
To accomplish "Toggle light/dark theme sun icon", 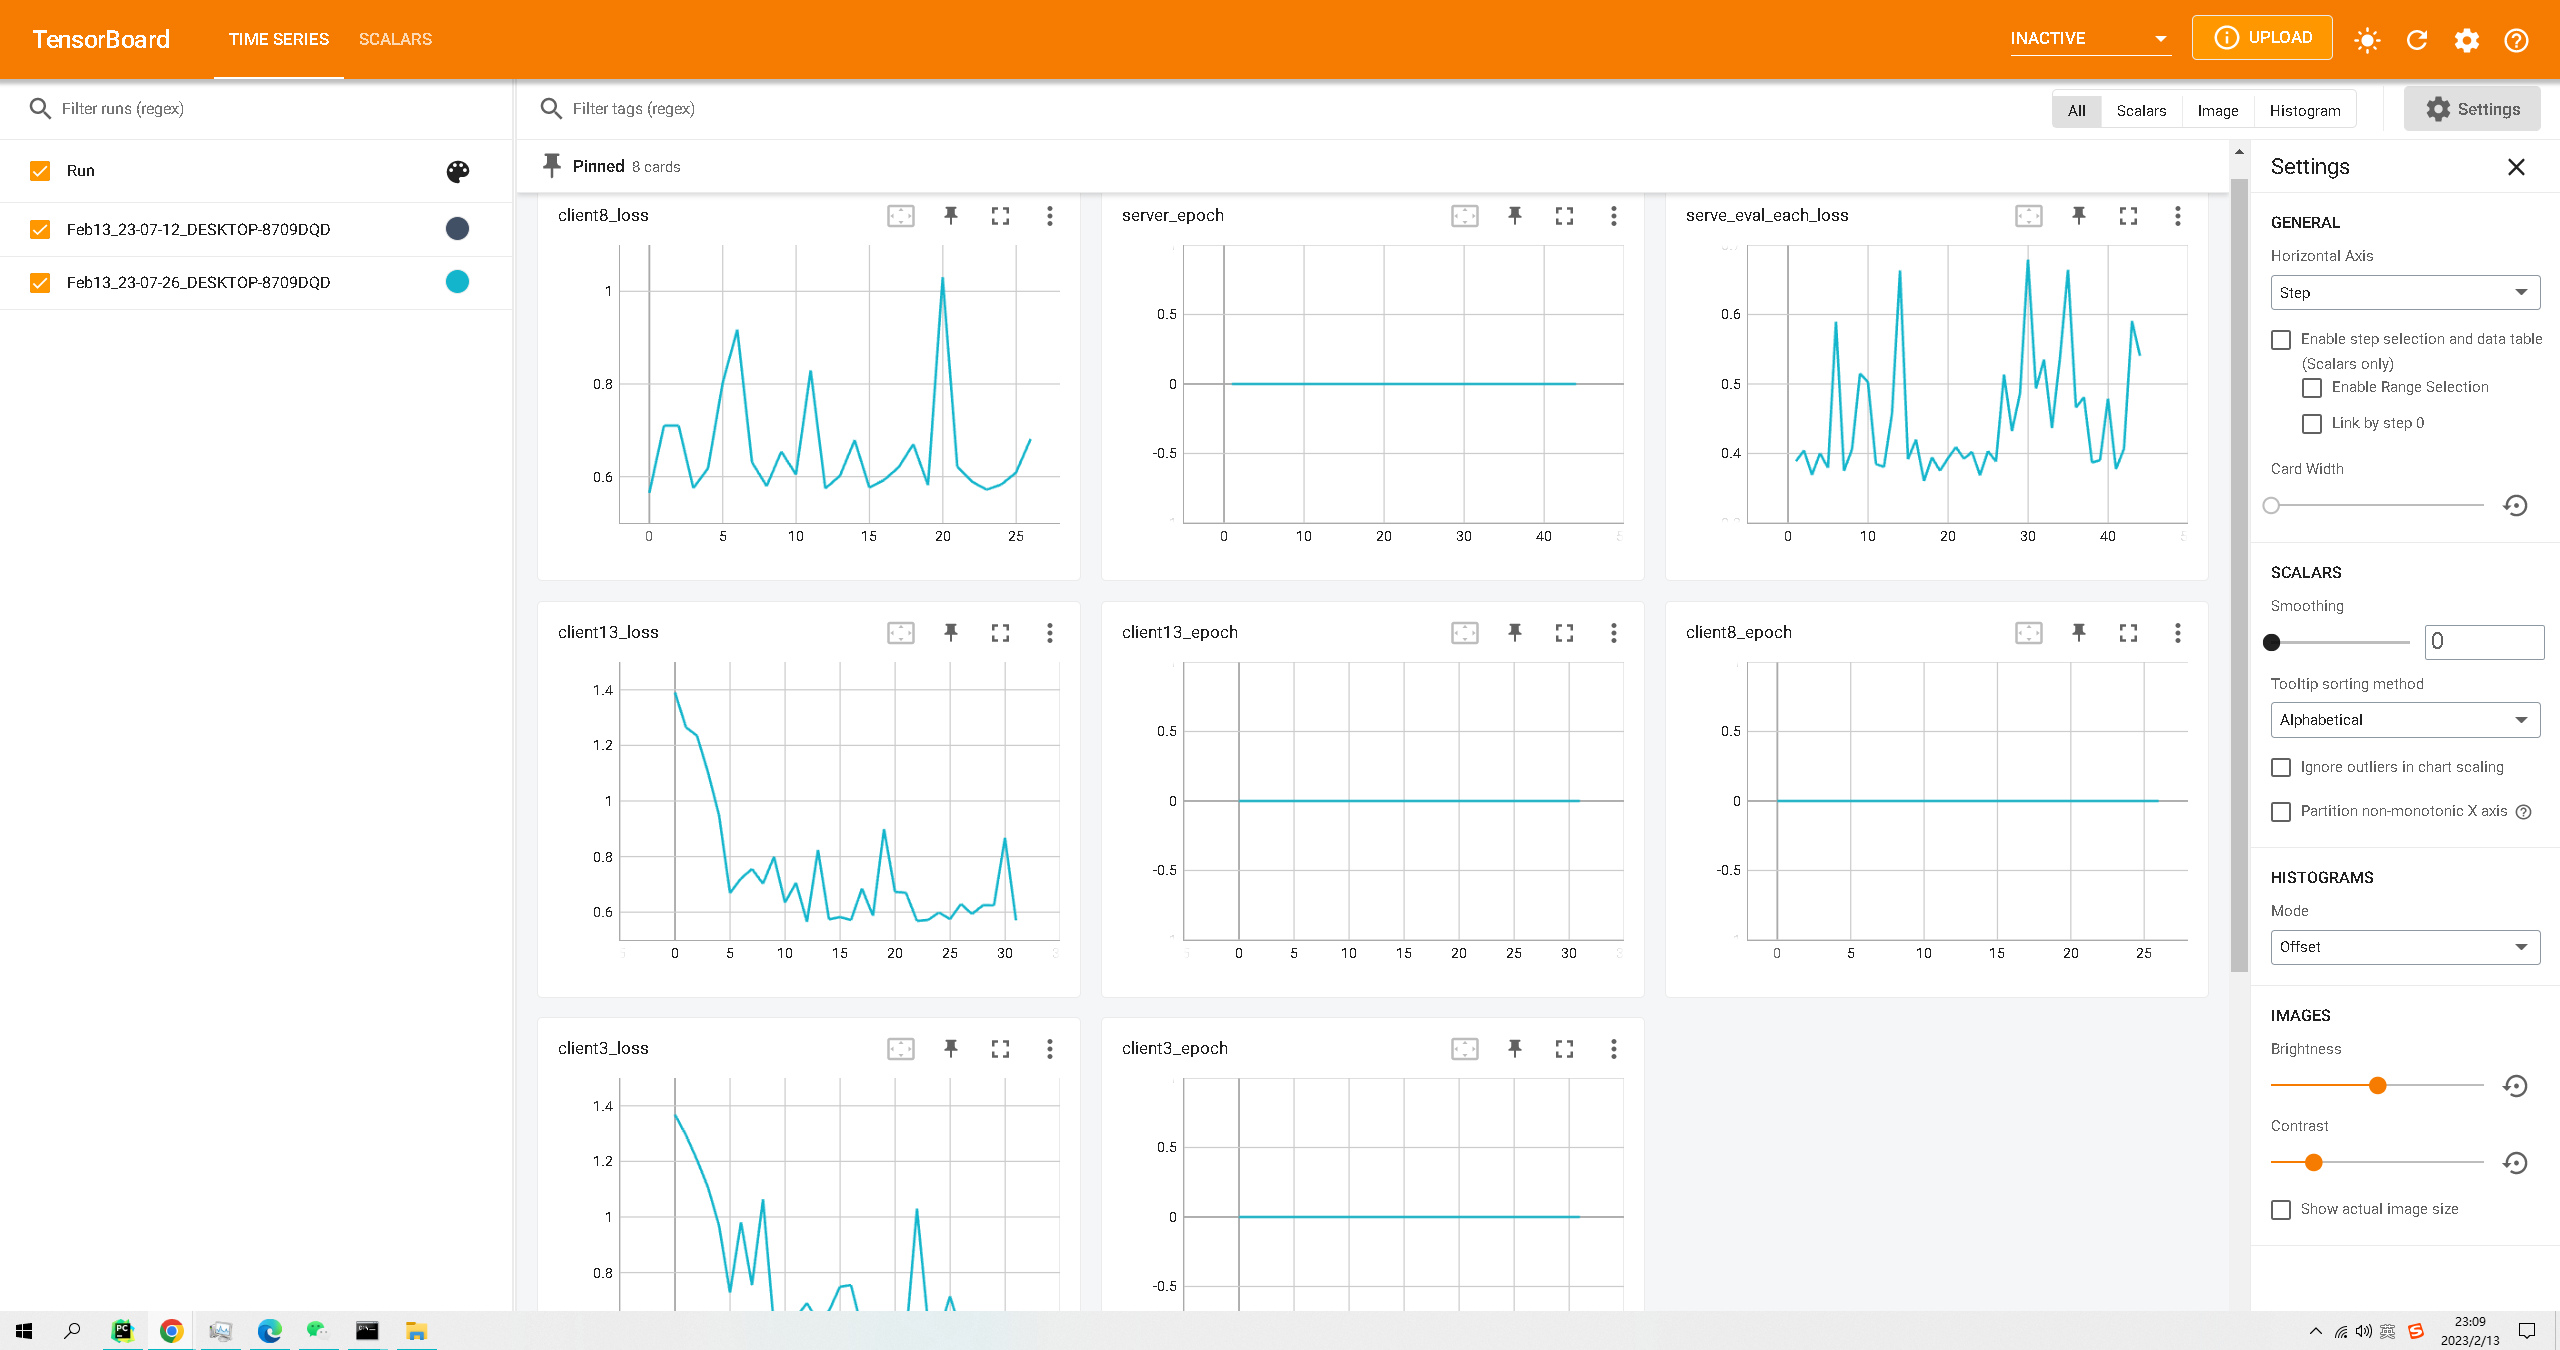I will [2367, 40].
